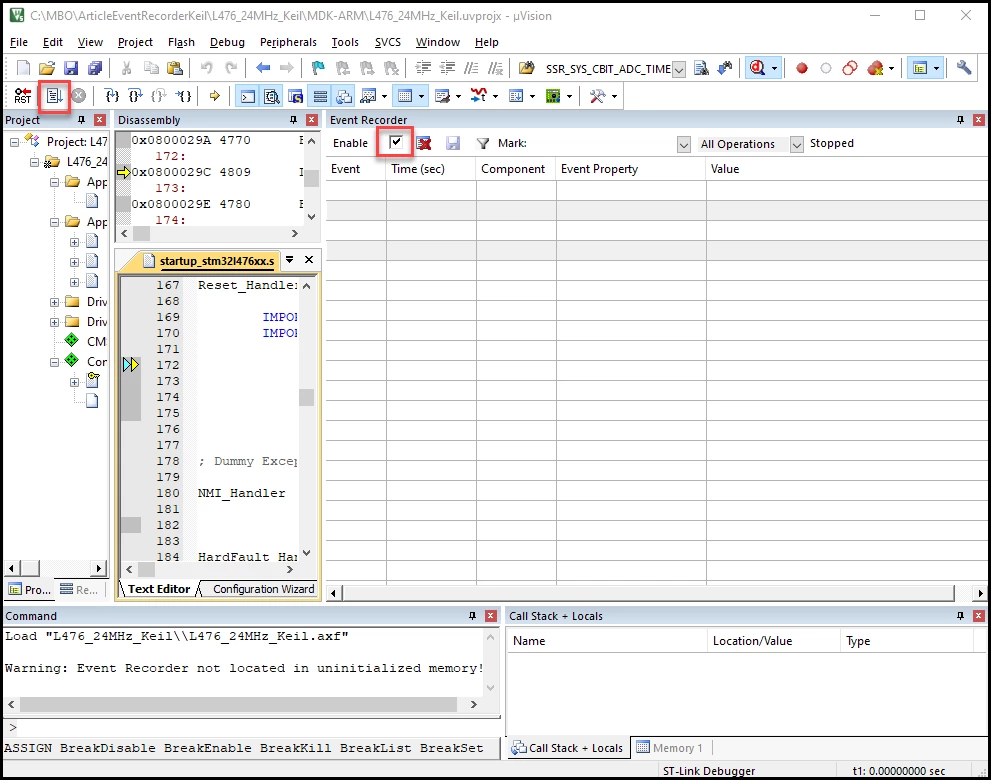Click the Save All icon
The image size is (991, 780).
click(x=95, y=68)
